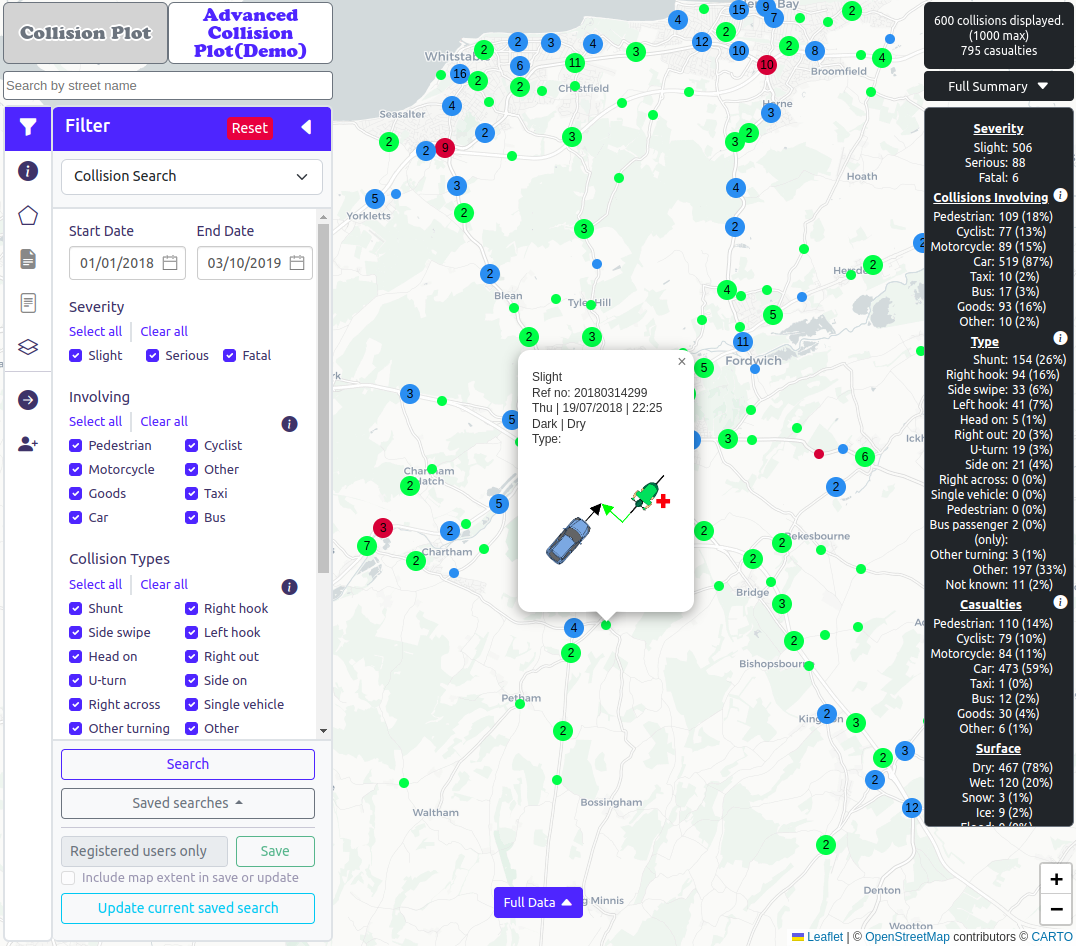Toggle the Fatal severity checkbox
This screenshot has width=1076, height=946.
tap(230, 355)
